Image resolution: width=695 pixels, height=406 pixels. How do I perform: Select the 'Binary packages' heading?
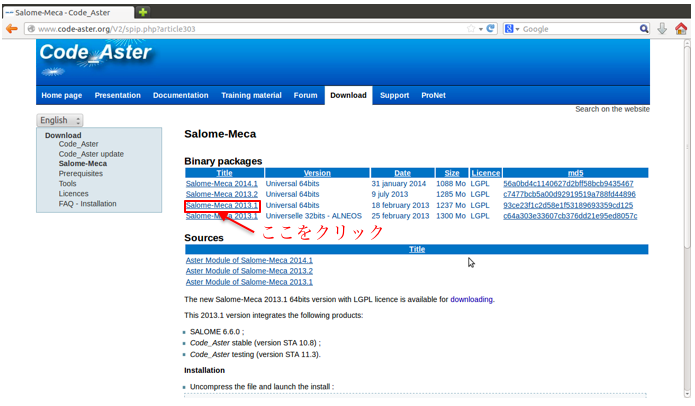click(x=223, y=161)
